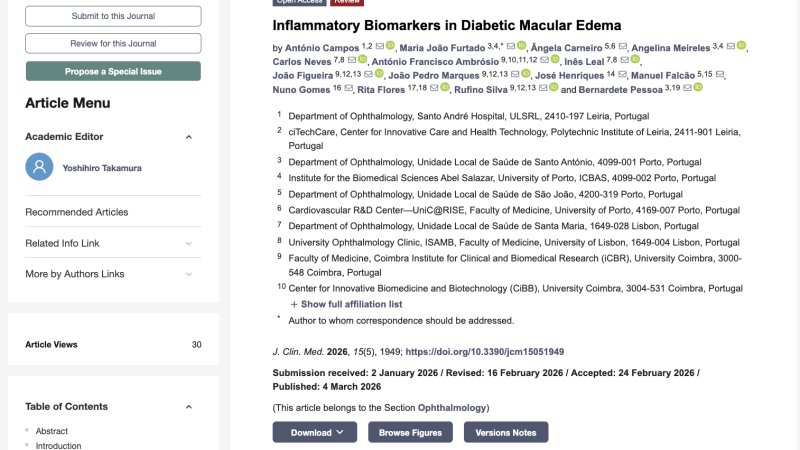This screenshot has height=450, width=800.
Task: Expand More by Authors Links
Action: tap(189, 274)
